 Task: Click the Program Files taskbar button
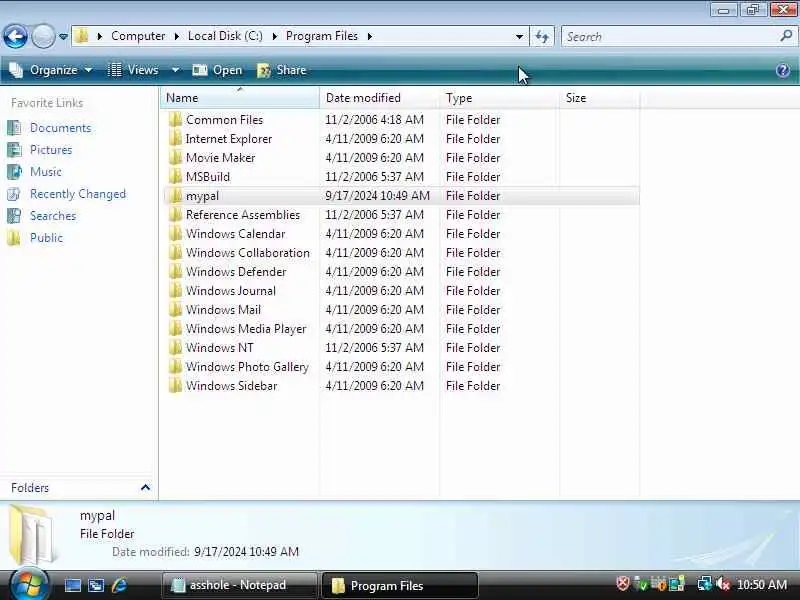[399, 585]
